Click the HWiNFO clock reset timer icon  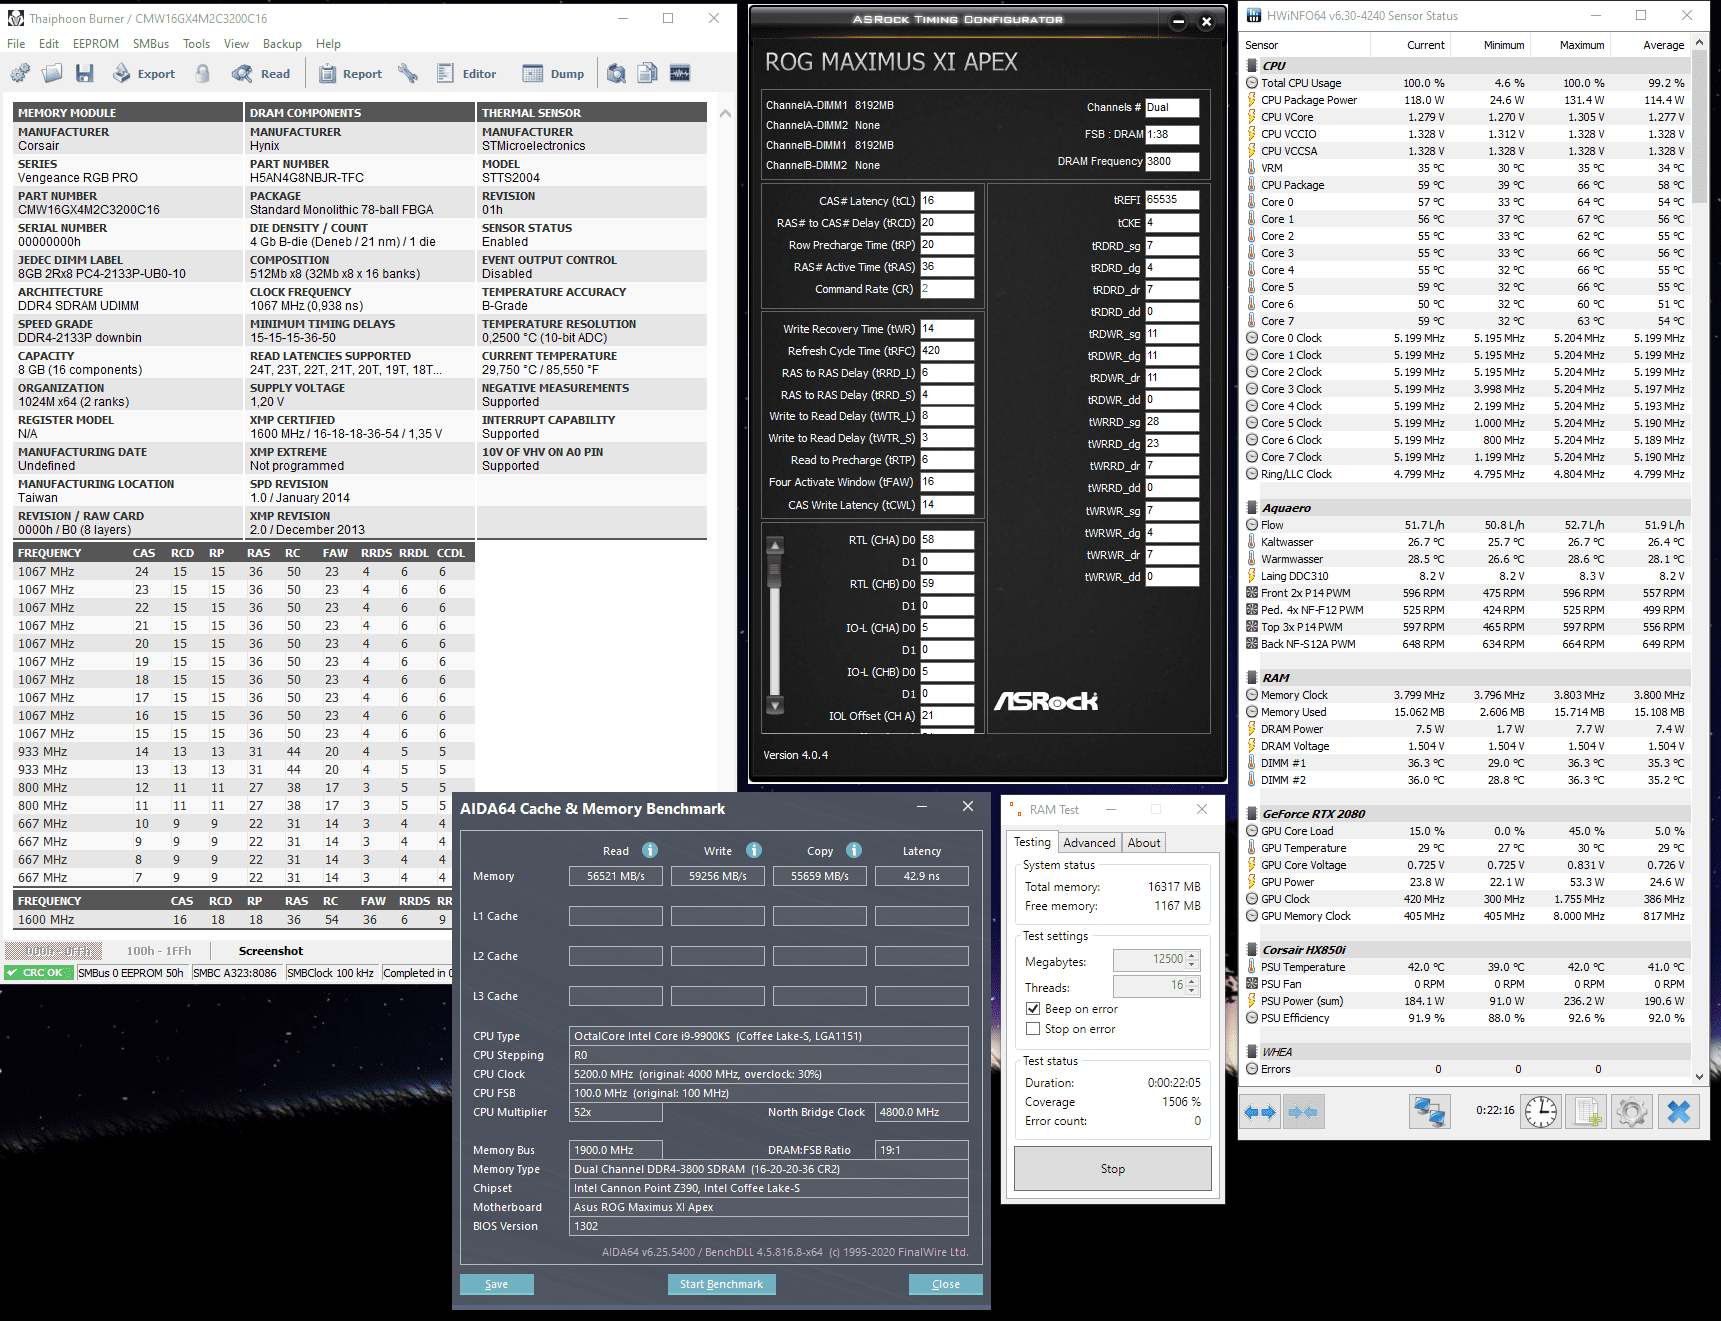point(1541,1111)
